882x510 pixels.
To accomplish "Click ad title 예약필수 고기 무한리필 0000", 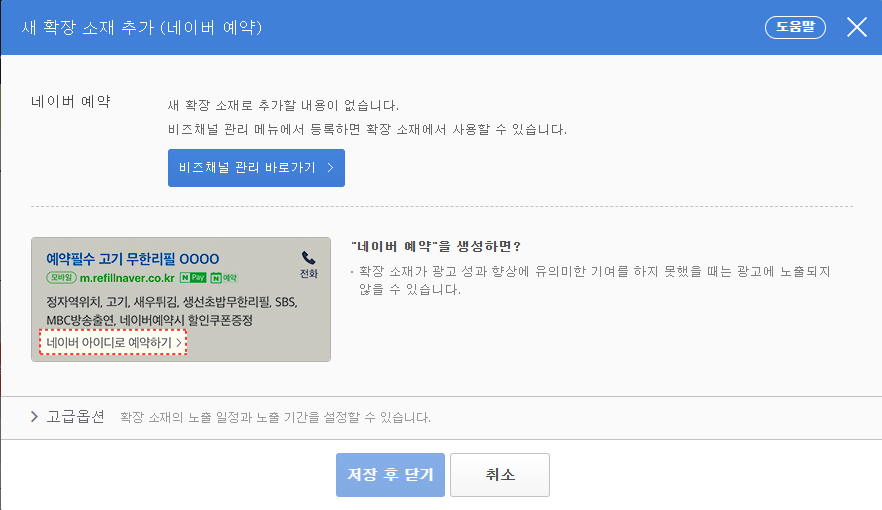I will tap(133, 259).
